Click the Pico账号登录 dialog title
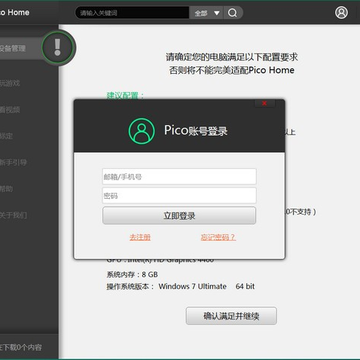360x360 pixels. pos(196,131)
